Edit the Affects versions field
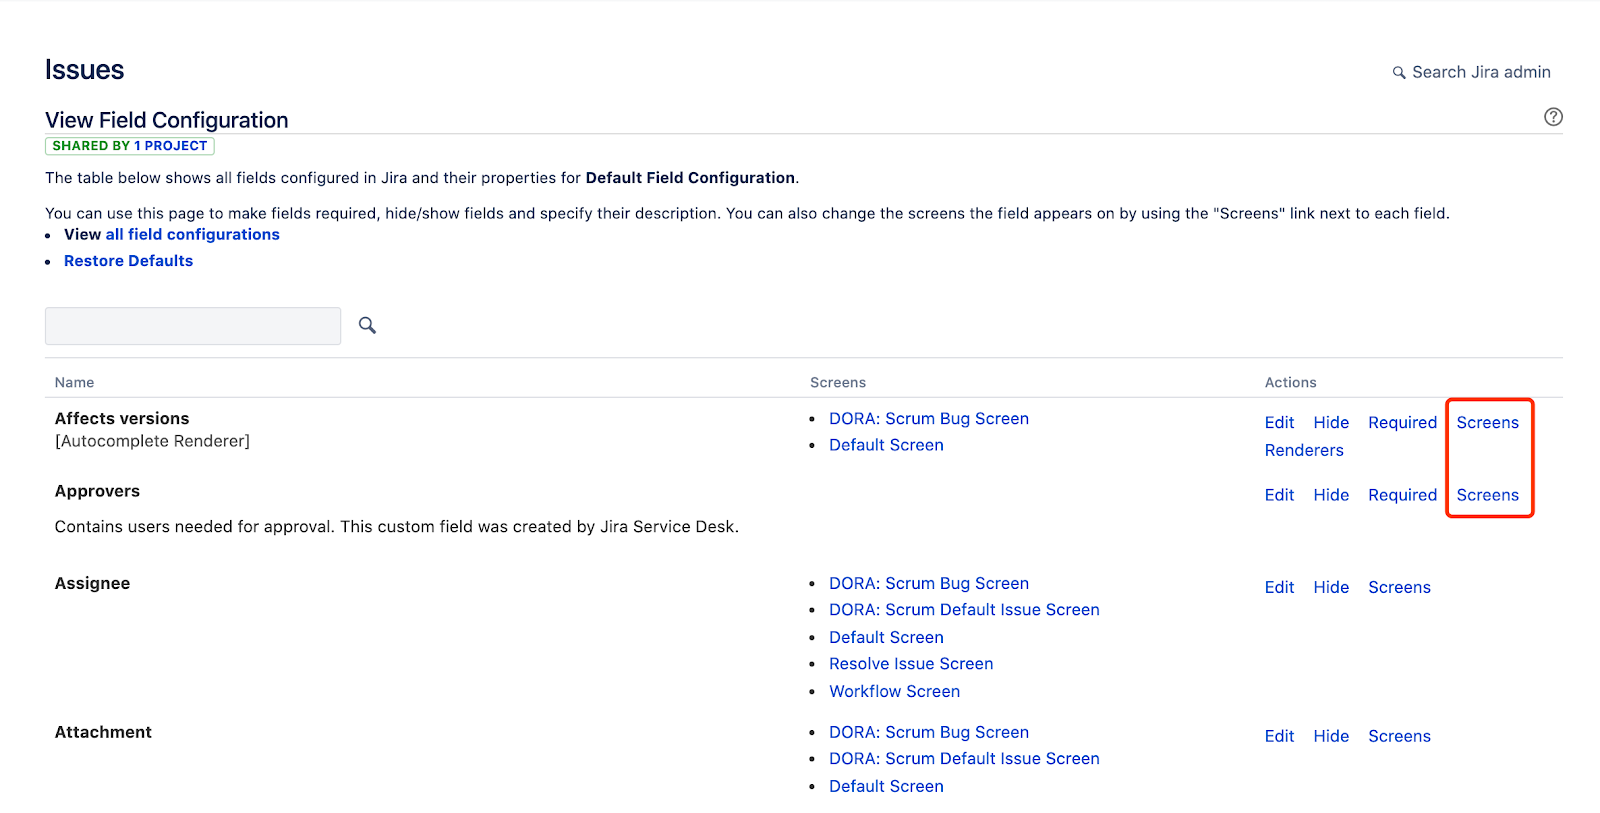The height and width of the screenshot is (813, 1600). click(x=1279, y=423)
